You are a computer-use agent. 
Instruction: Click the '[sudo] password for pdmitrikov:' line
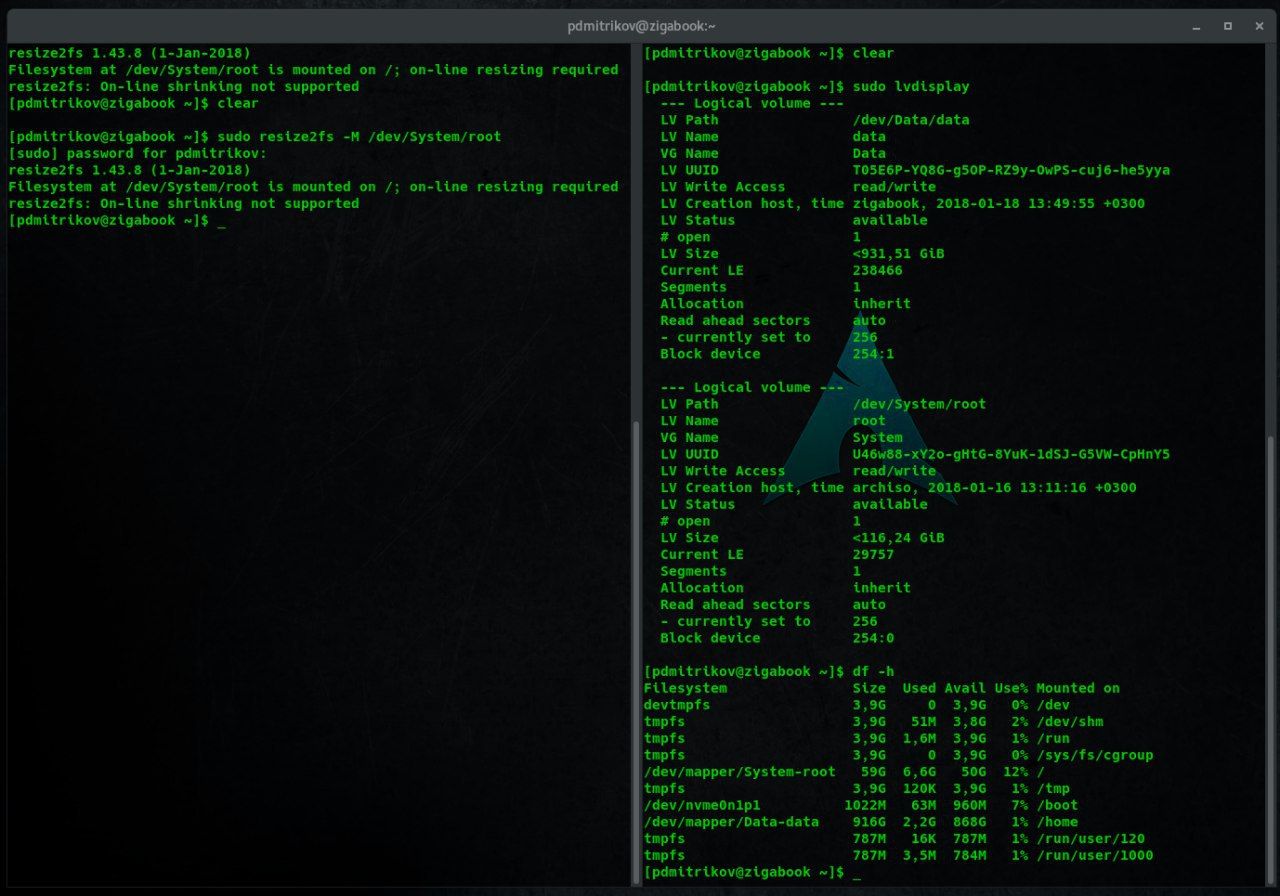pyautogui.click(x=137, y=154)
